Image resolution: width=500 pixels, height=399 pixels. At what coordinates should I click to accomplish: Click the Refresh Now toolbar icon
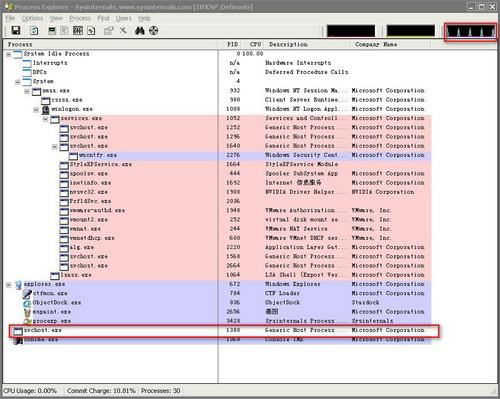click(34, 31)
